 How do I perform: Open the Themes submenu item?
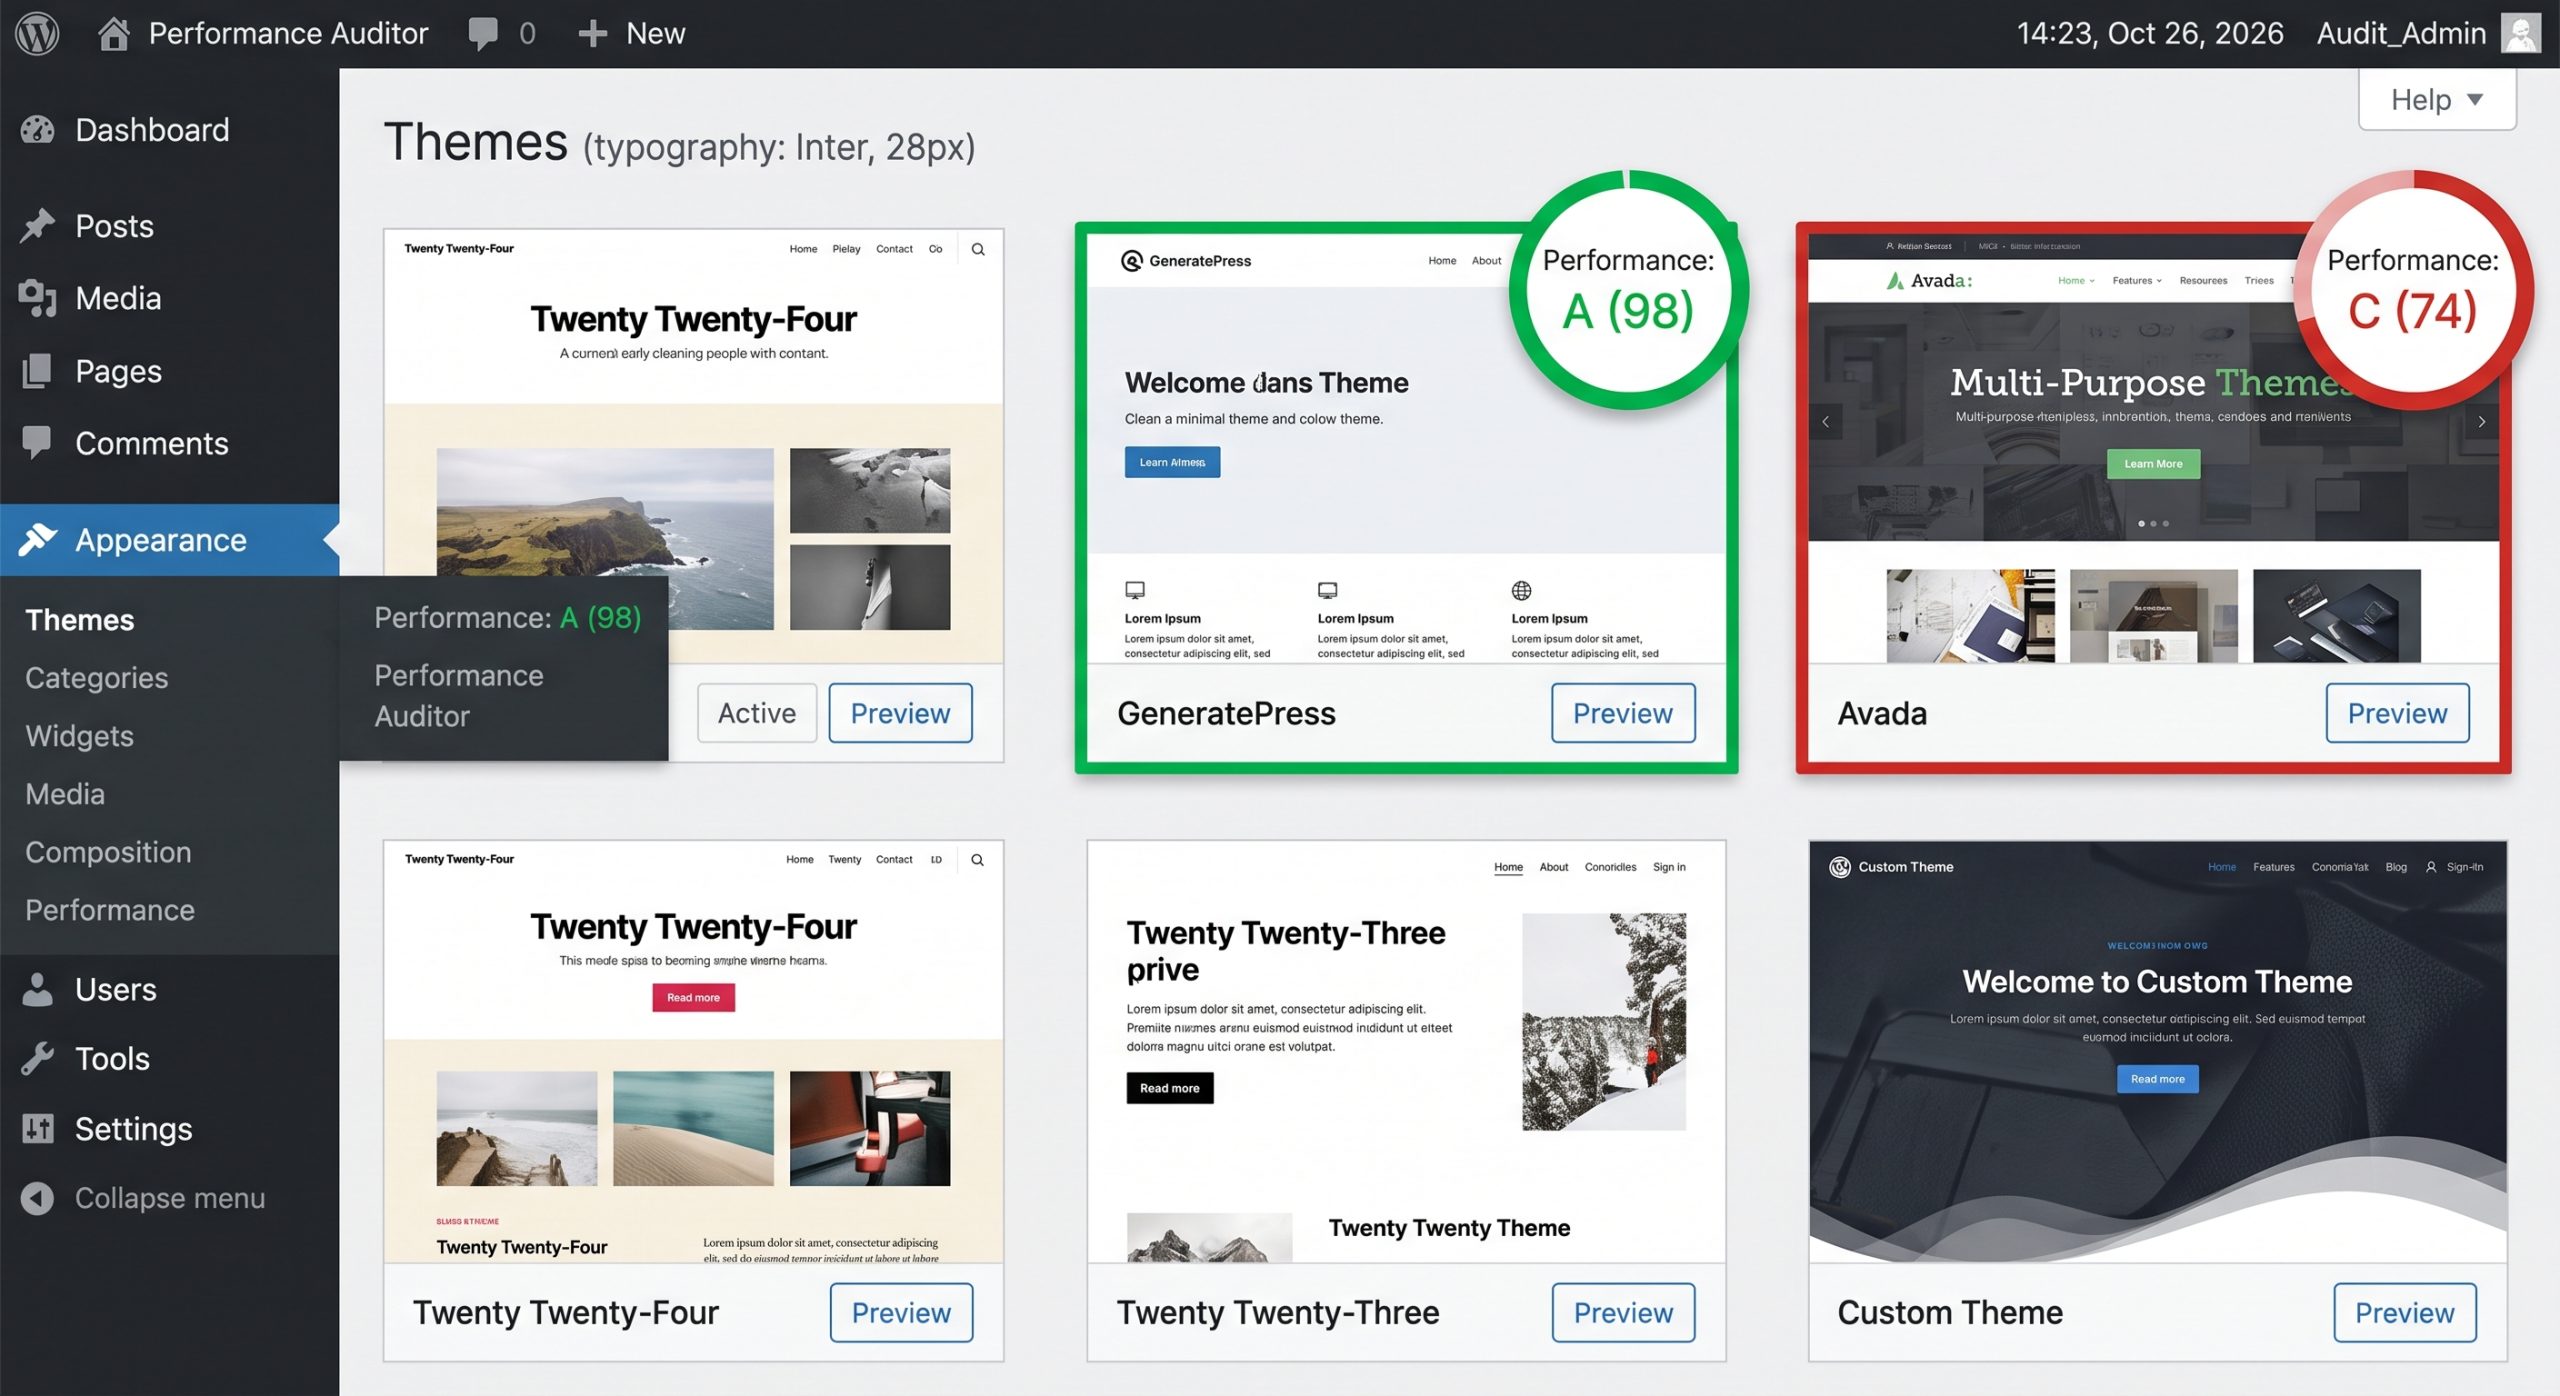pyautogui.click(x=80, y=620)
